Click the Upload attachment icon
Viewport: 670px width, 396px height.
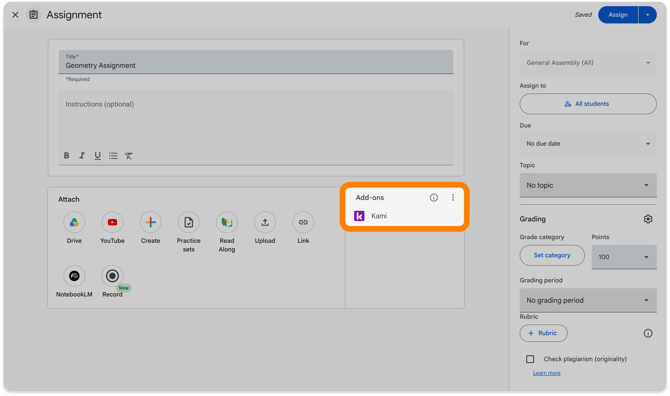[265, 222]
